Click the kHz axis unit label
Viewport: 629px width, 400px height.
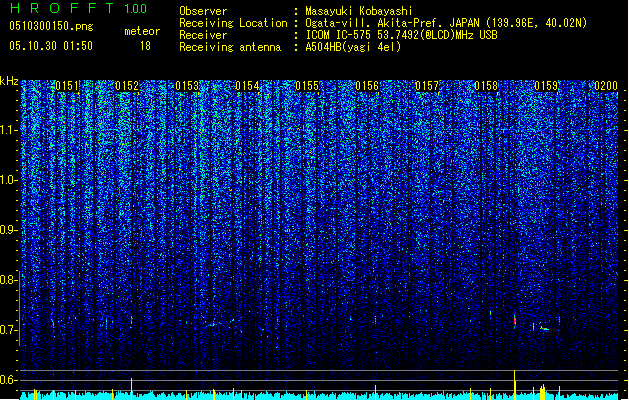click(x=9, y=81)
